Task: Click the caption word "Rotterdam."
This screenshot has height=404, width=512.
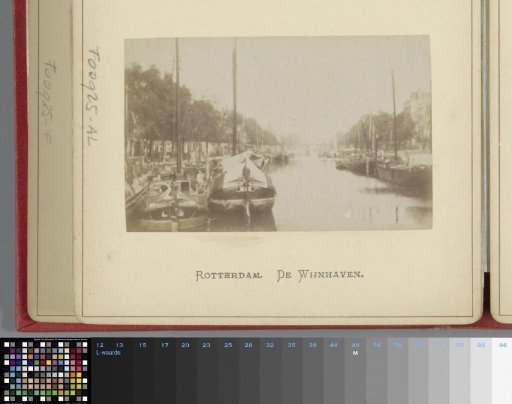Action: [x=229, y=275]
